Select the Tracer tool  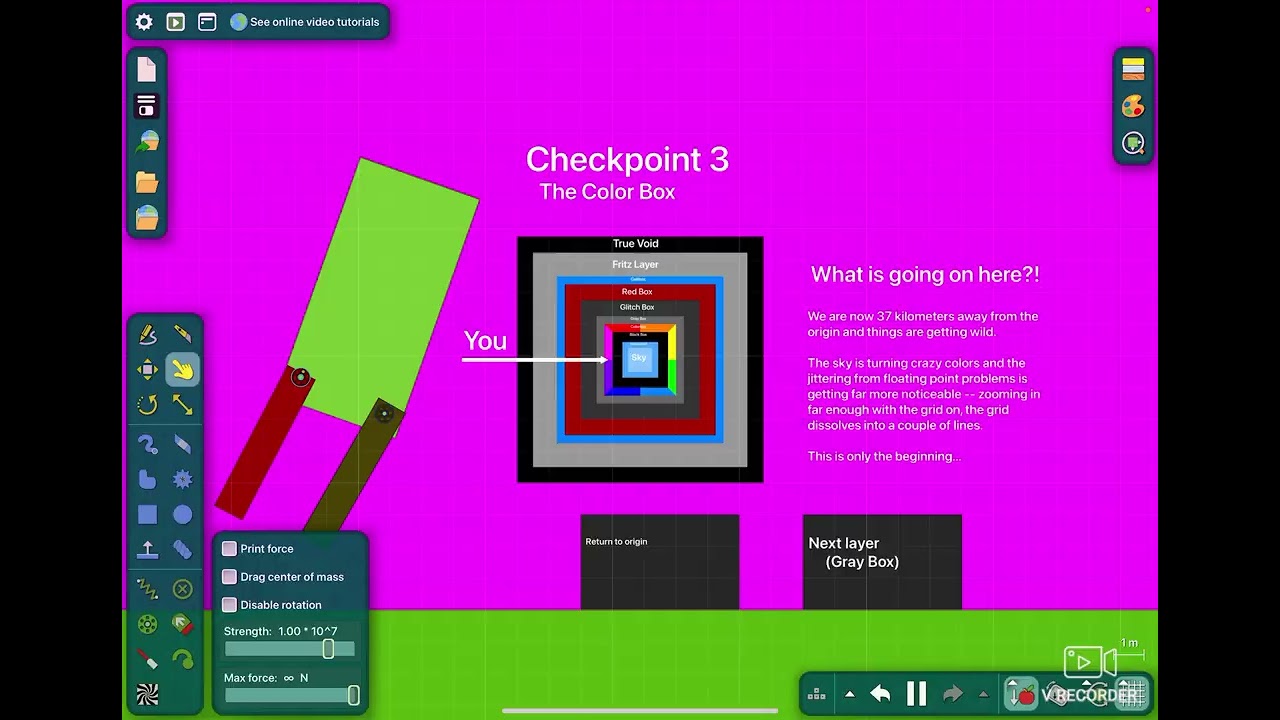pos(182,660)
